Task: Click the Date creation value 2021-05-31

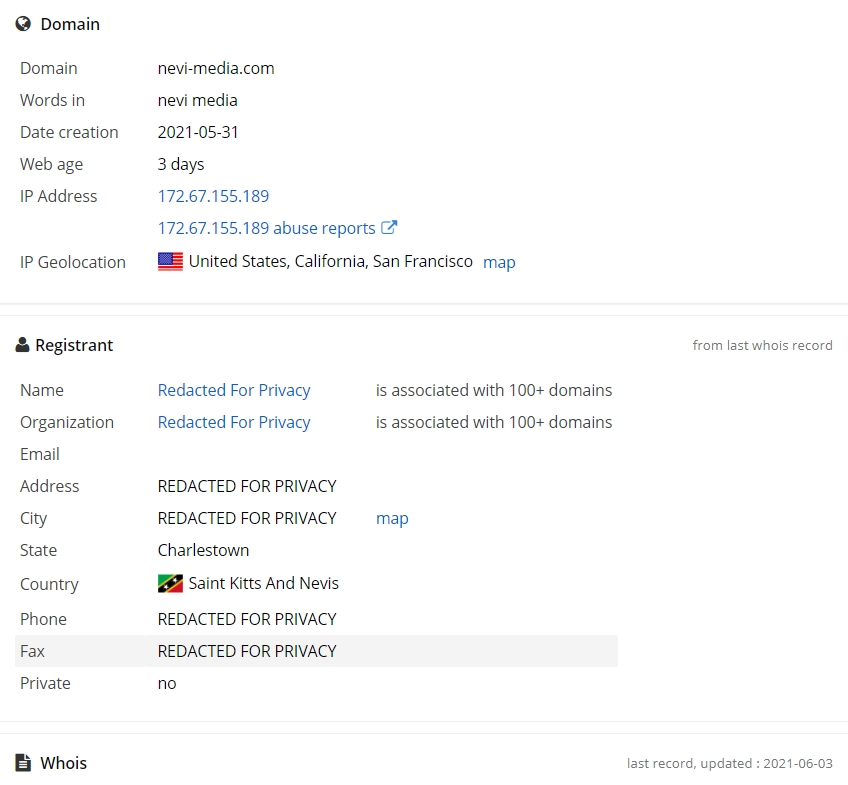Action: pyautogui.click(x=198, y=132)
